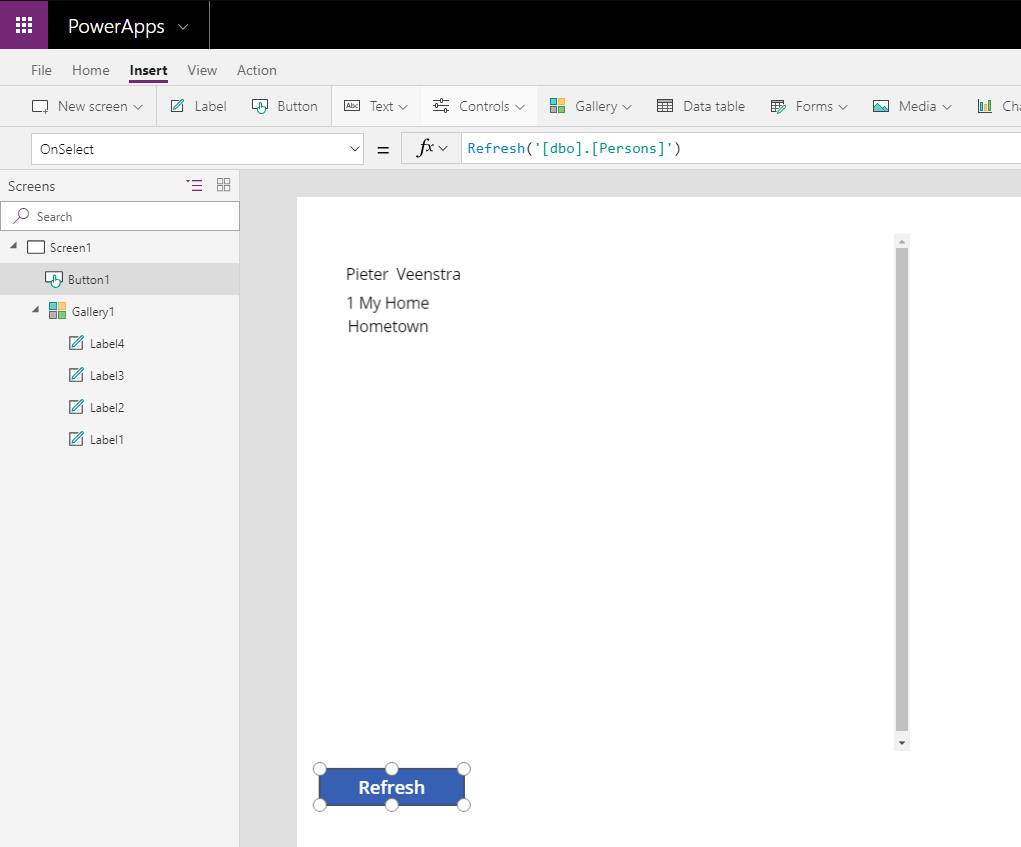Collapse the Screen1 tree node
This screenshot has height=847, width=1021.
[14, 246]
